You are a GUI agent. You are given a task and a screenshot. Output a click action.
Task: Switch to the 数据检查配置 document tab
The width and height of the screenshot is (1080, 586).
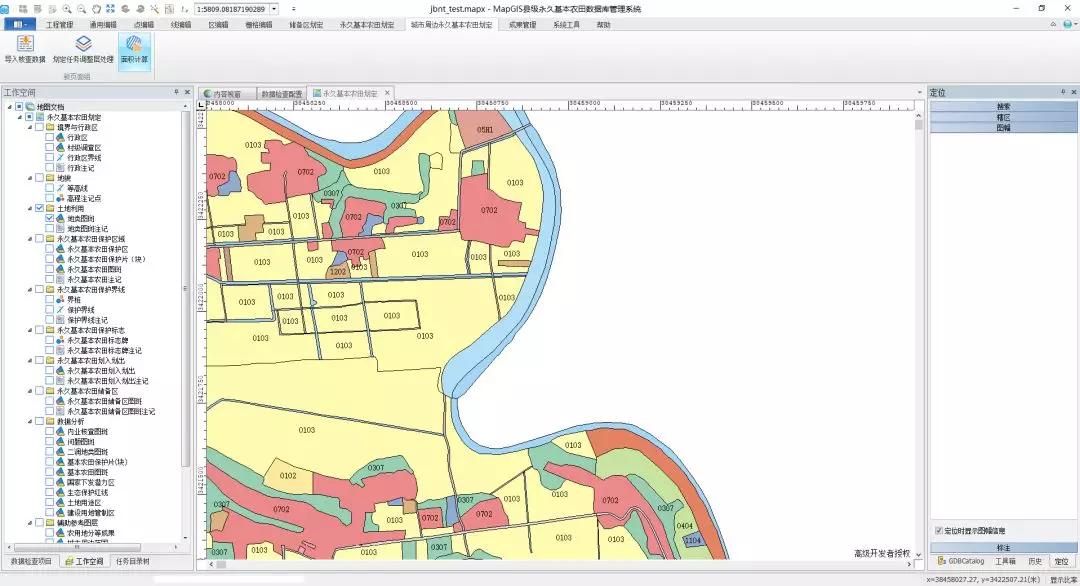(x=279, y=93)
